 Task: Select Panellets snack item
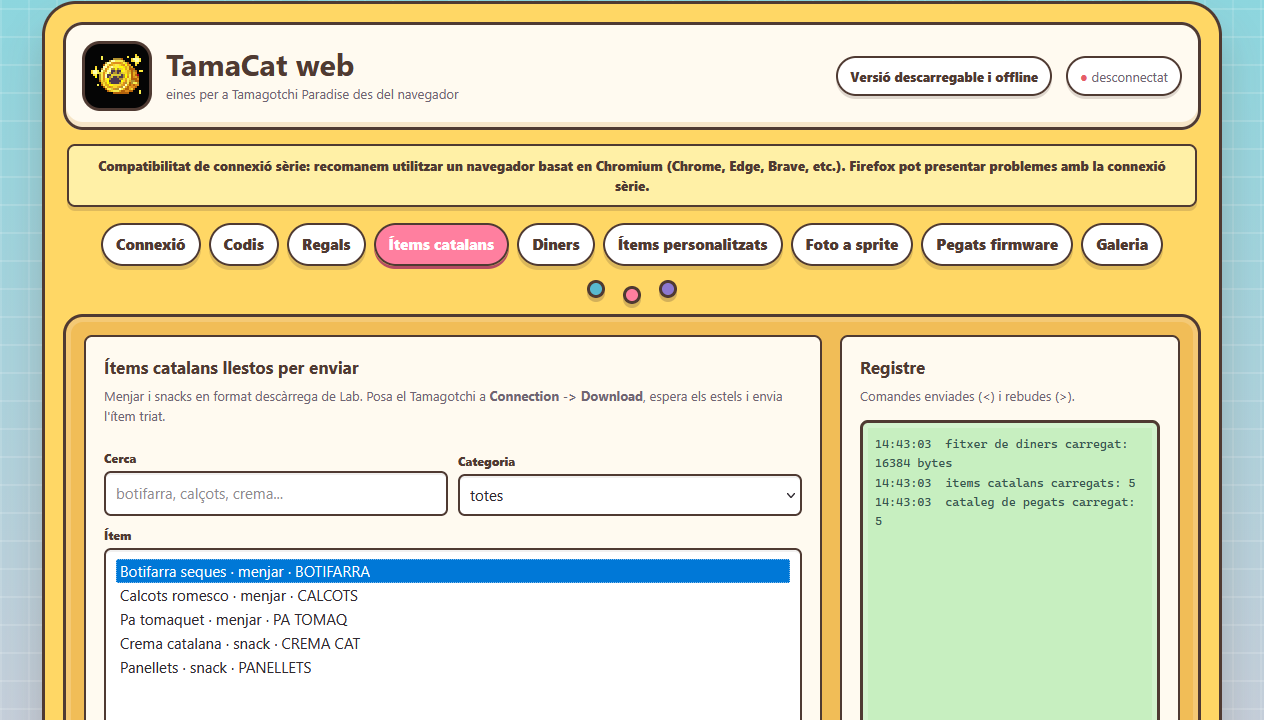coord(453,668)
